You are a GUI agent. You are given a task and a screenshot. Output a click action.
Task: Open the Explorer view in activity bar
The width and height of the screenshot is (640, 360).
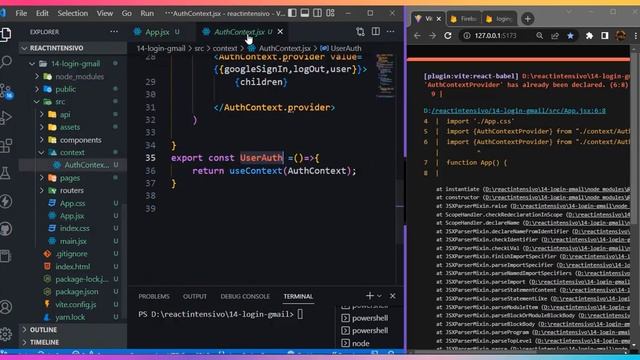tap(6, 34)
